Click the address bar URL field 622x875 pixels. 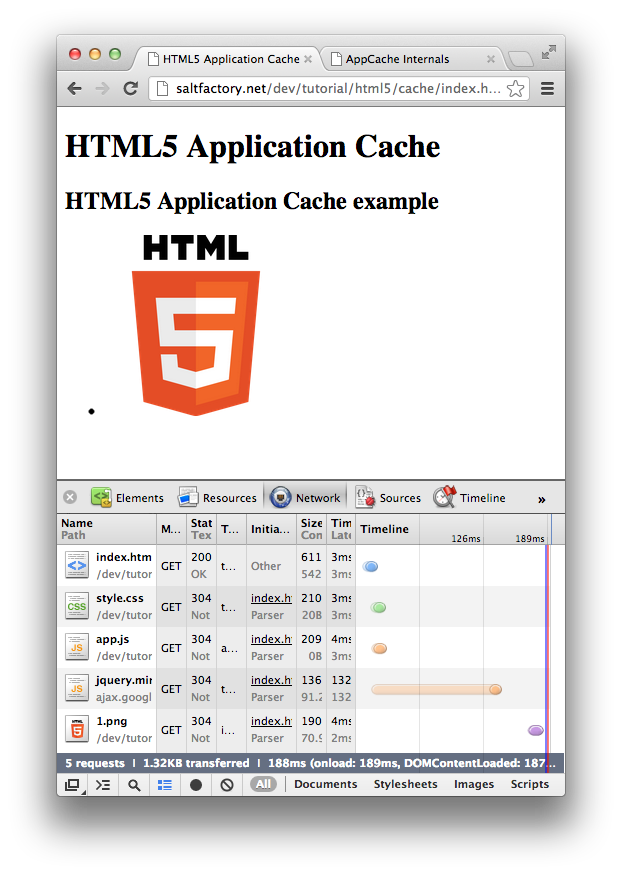[339, 88]
